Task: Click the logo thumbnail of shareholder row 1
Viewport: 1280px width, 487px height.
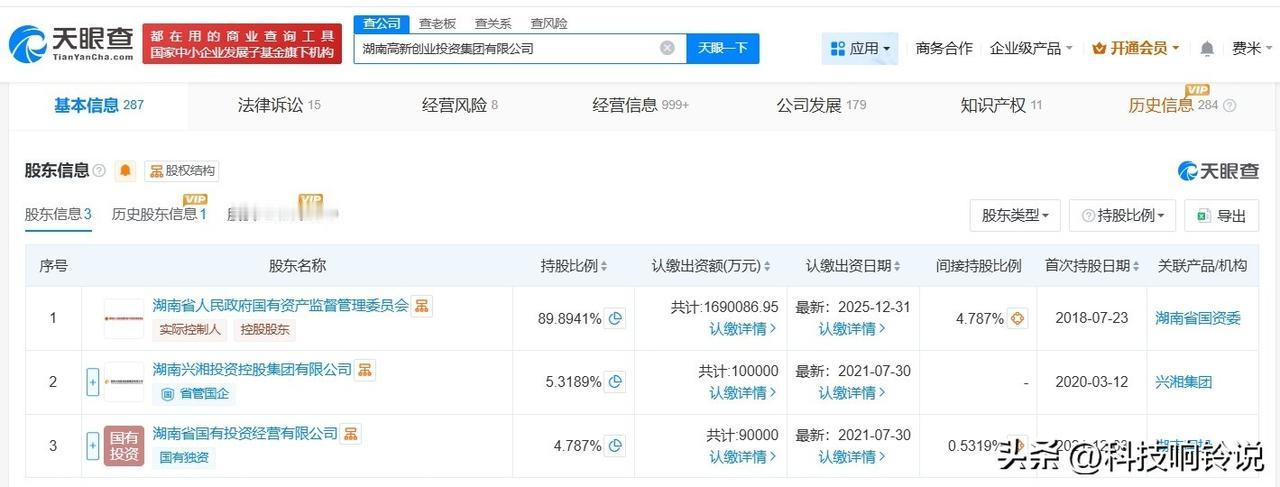Action: [x=124, y=318]
